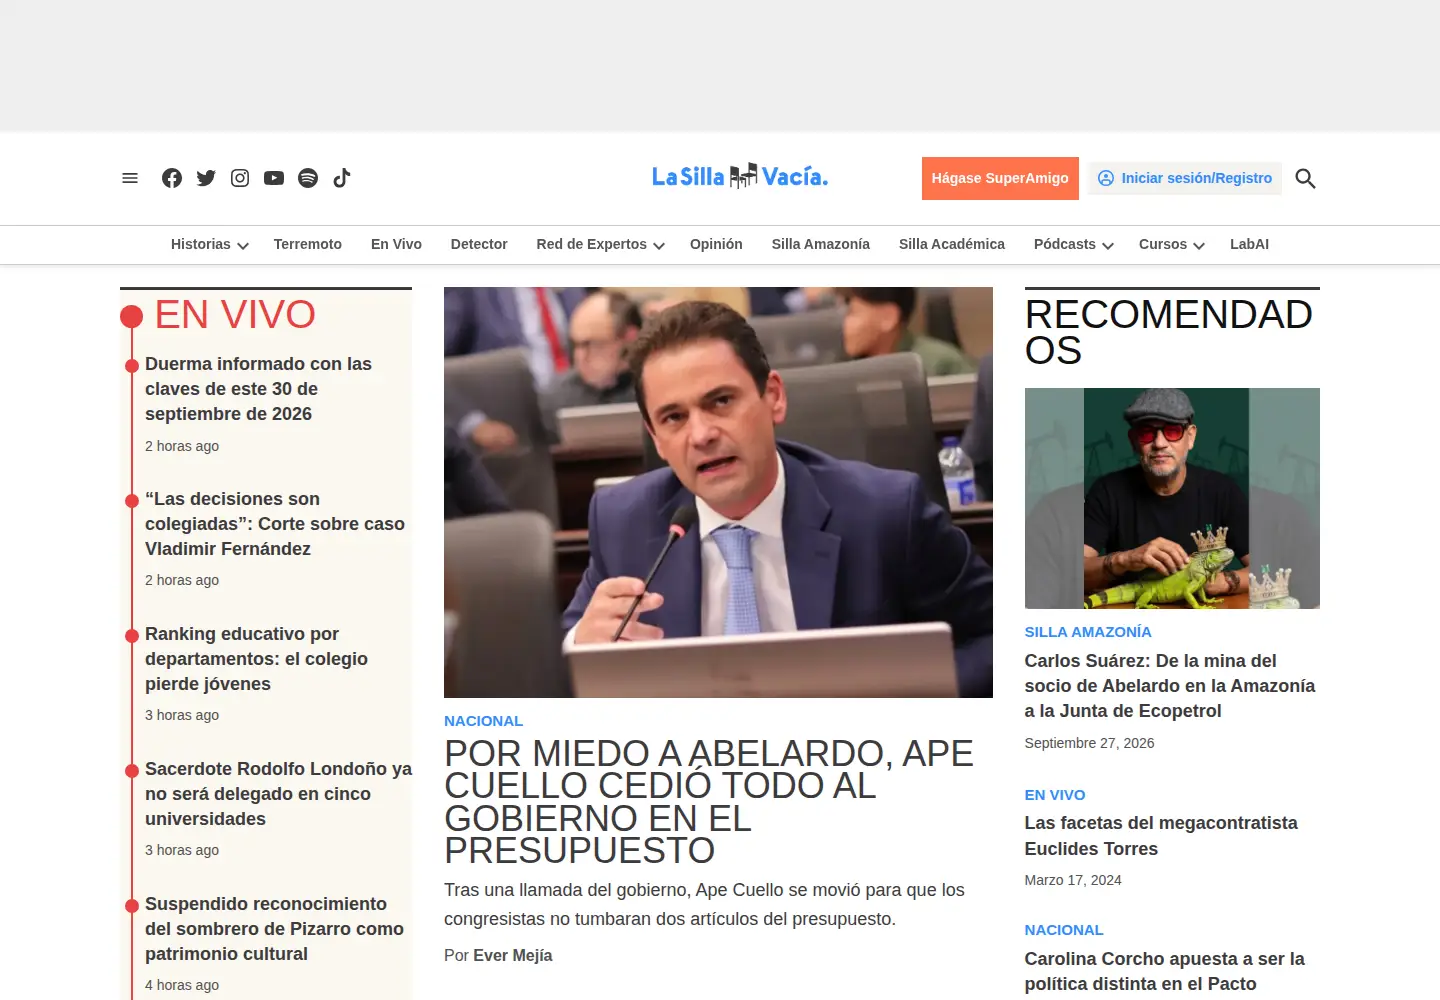
Task: Open the Twitter social icon
Action: point(206,178)
